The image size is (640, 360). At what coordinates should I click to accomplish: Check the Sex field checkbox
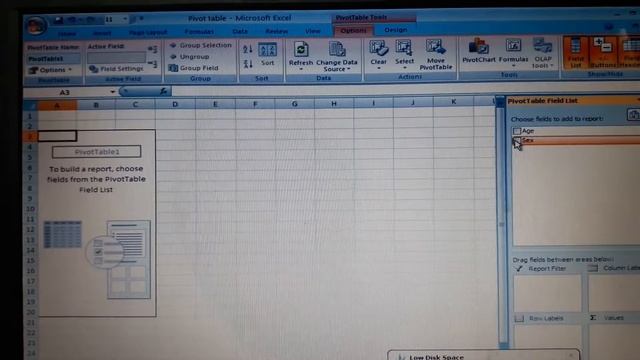click(x=517, y=140)
